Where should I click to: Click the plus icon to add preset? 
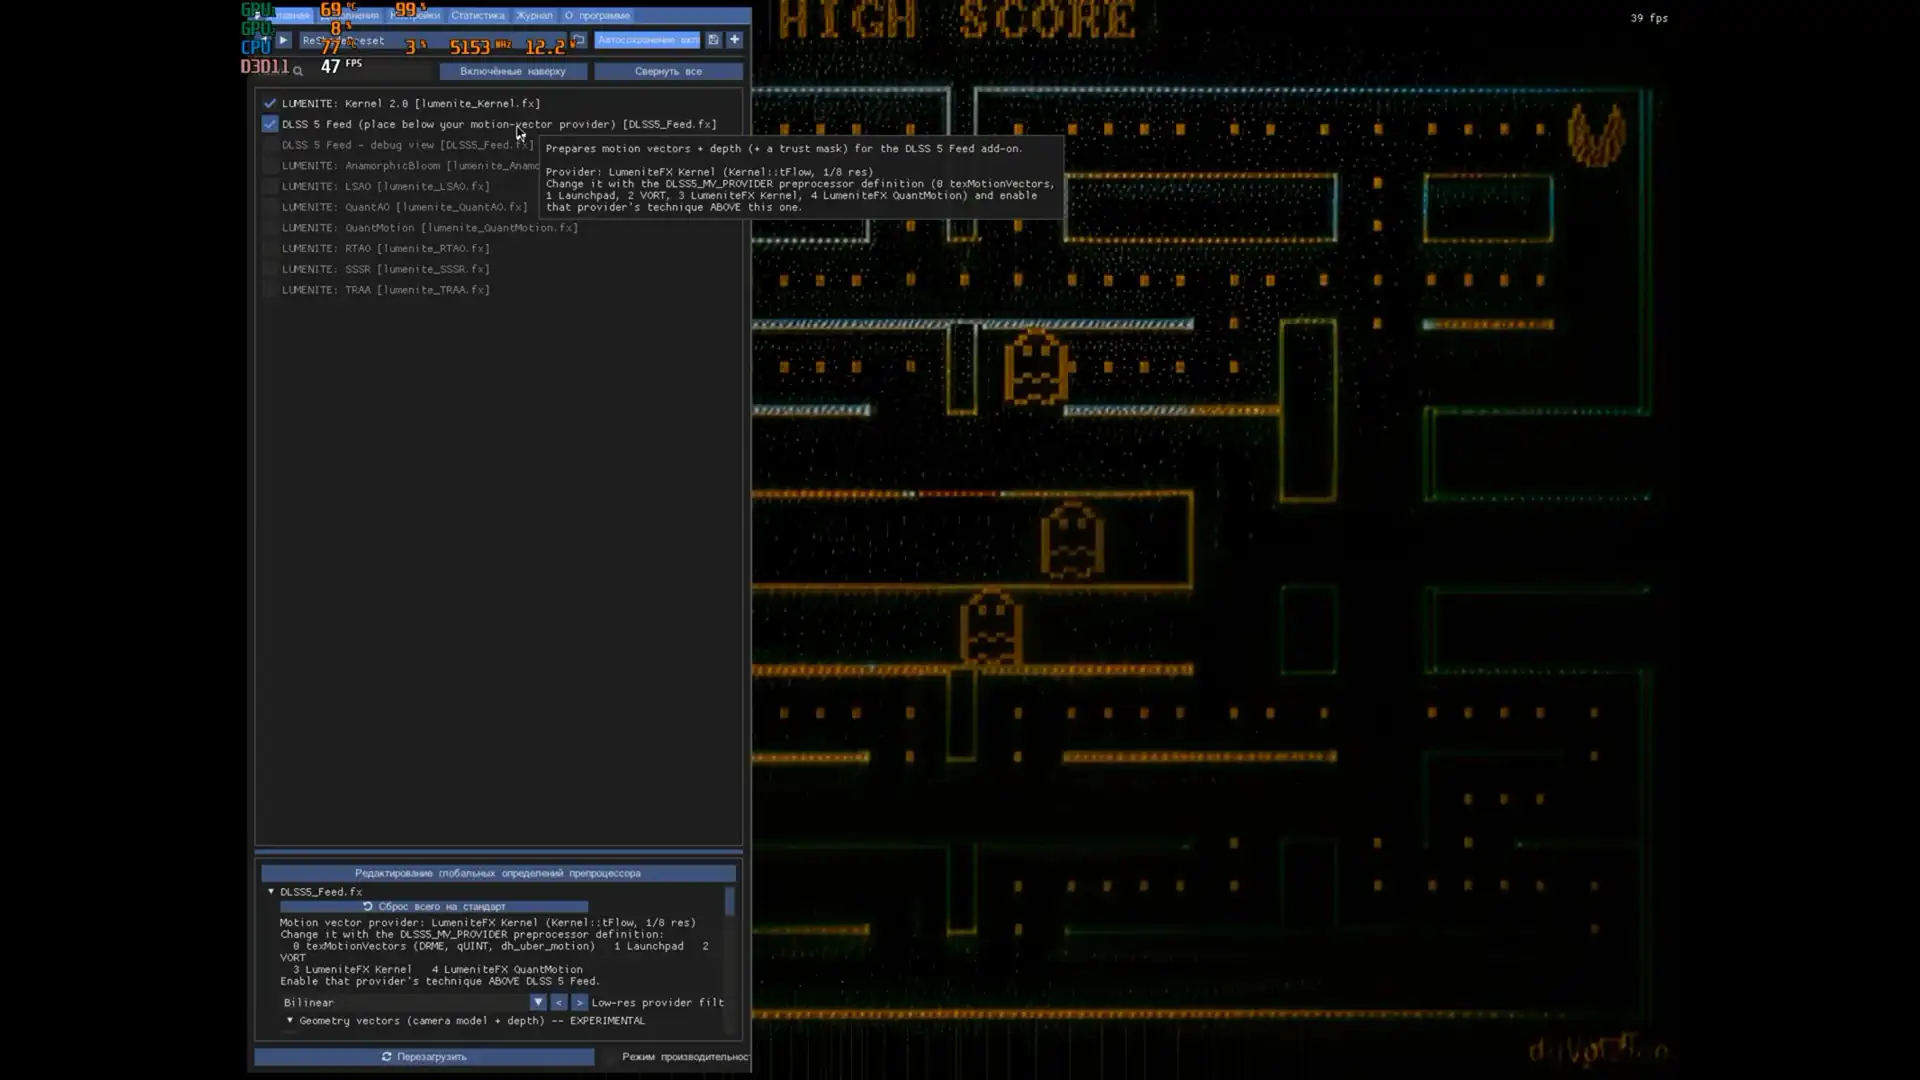pyautogui.click(x=734, y=40)
